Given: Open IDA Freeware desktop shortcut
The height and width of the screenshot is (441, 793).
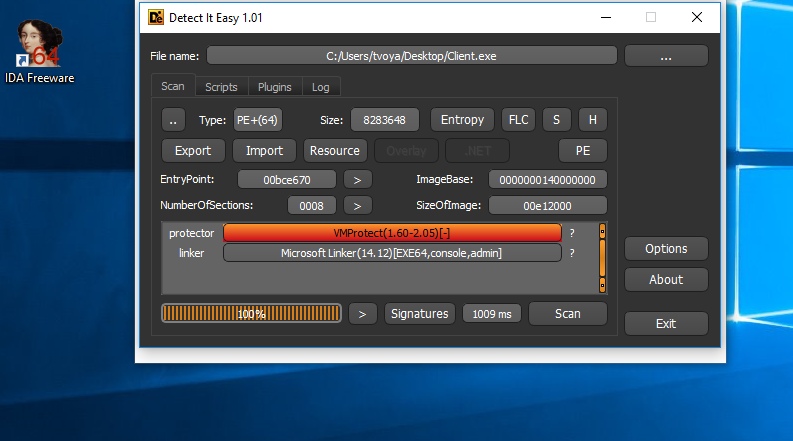Looking at the screenshot, I should (x=39, y=51).
